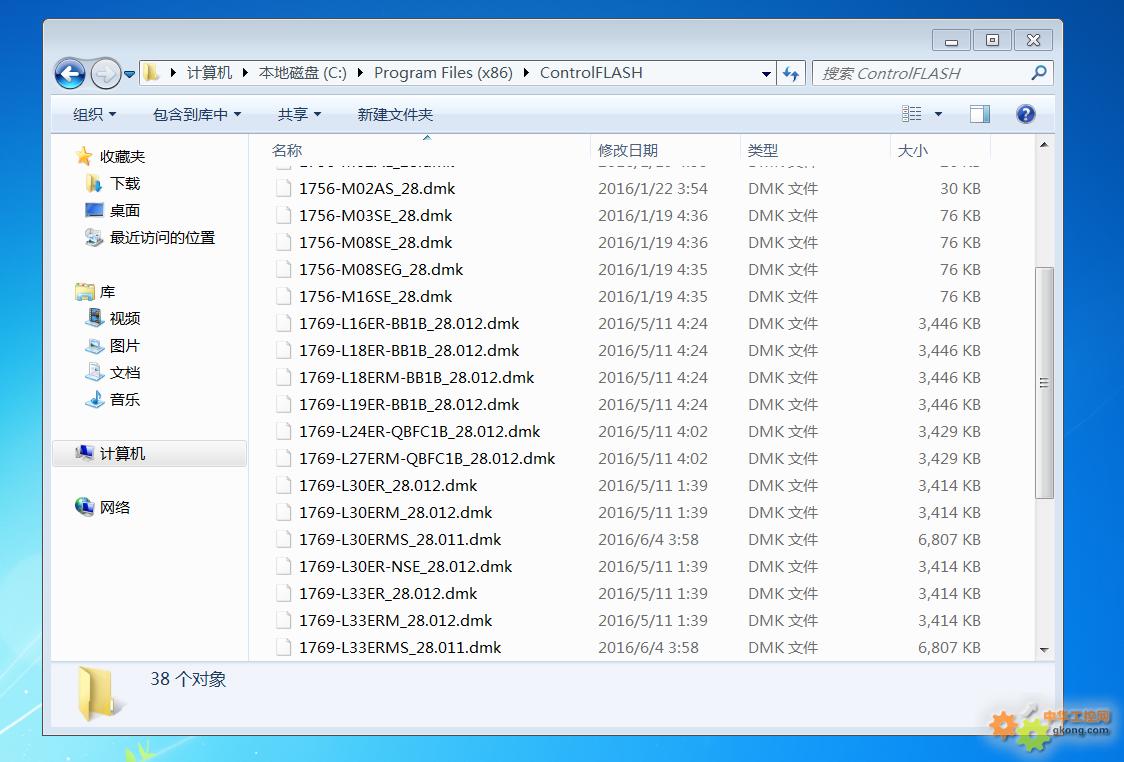Click the magnifier search icon
This screenshot has width=1124, height=762.
point(1039,72)
